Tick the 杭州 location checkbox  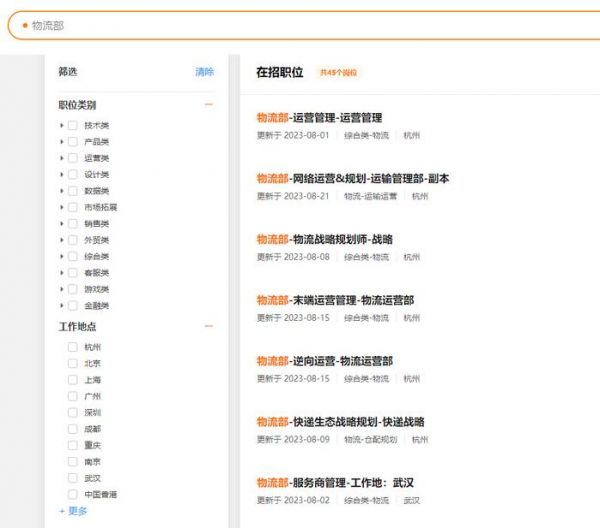pyautogui.click(x=73, y=347)
